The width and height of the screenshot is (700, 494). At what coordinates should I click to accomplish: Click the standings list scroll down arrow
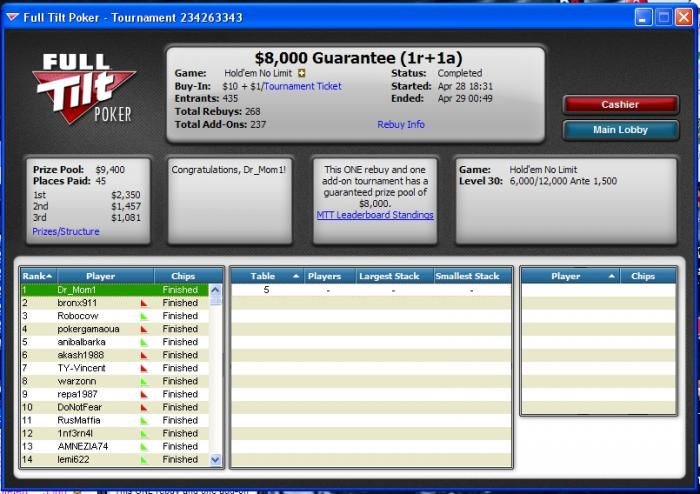(215, 460)
